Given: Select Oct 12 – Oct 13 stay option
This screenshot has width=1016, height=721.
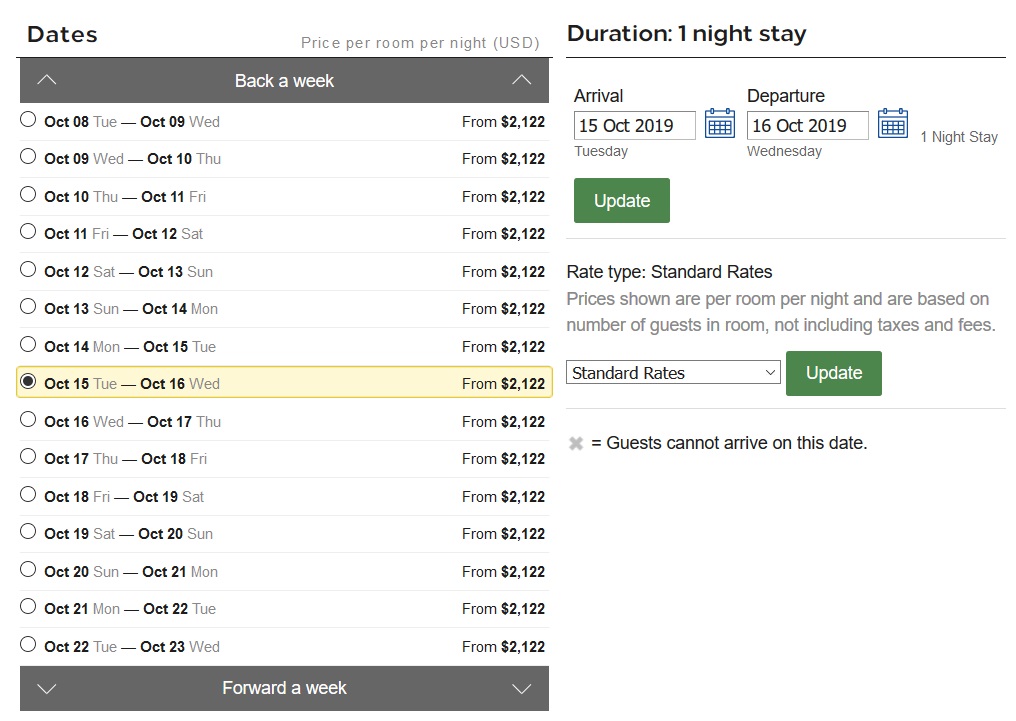Looking at the screenshot, I should pyautogui.click(x=28, y=270).
